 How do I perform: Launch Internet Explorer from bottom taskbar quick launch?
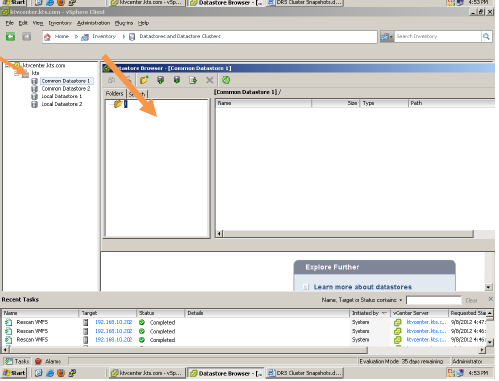pos(50,373)
